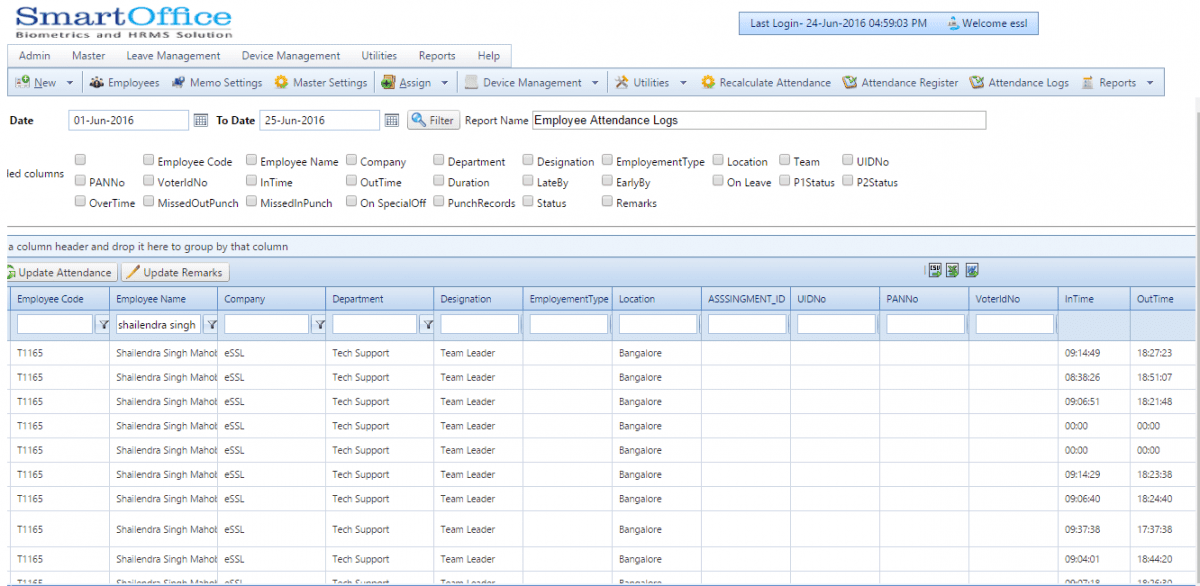The image size is (1200, 586).
Task: Expand the Utilities toolbar dropdown arrow
Action: 683,83
